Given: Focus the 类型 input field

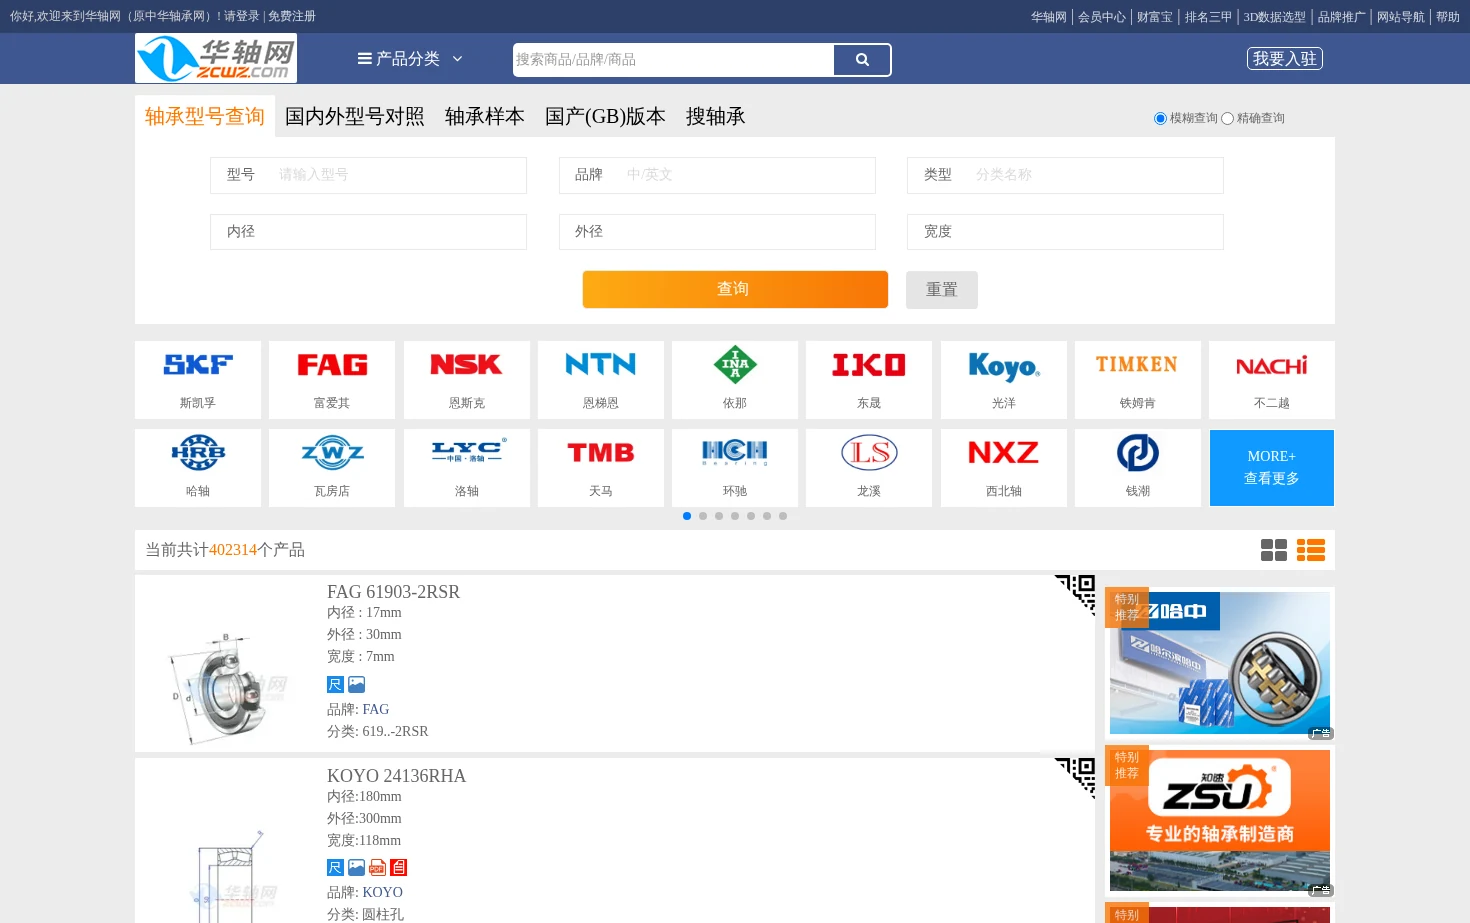Looking at the screenshot, I should click(1065, 175).
